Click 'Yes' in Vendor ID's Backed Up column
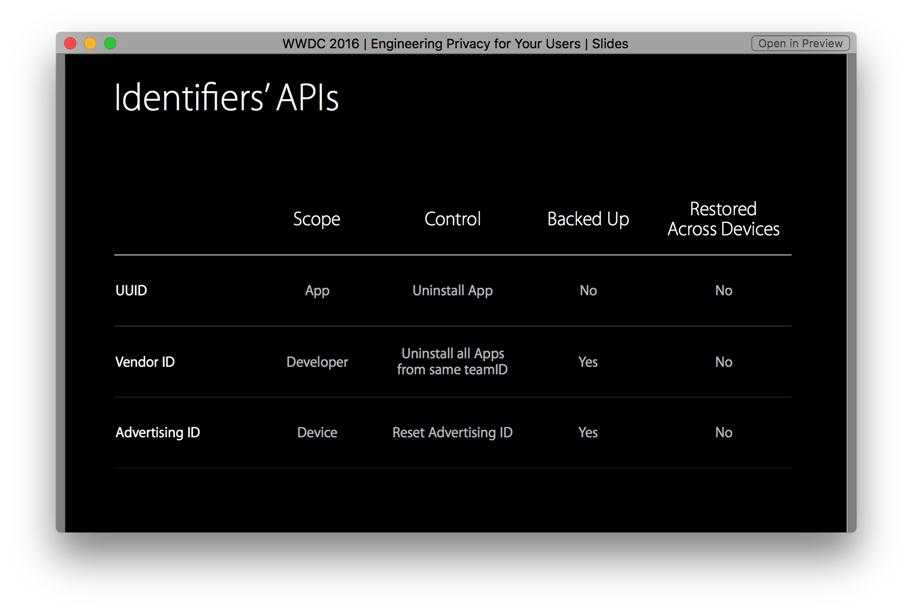The height and width of the screenshot is (612, 912). pyautogui.click(x=588, y=362)
